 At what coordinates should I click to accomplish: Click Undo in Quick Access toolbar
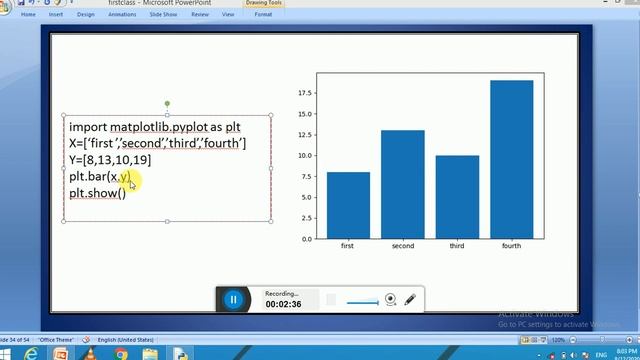pyautogui.click(x=32, y=2)
